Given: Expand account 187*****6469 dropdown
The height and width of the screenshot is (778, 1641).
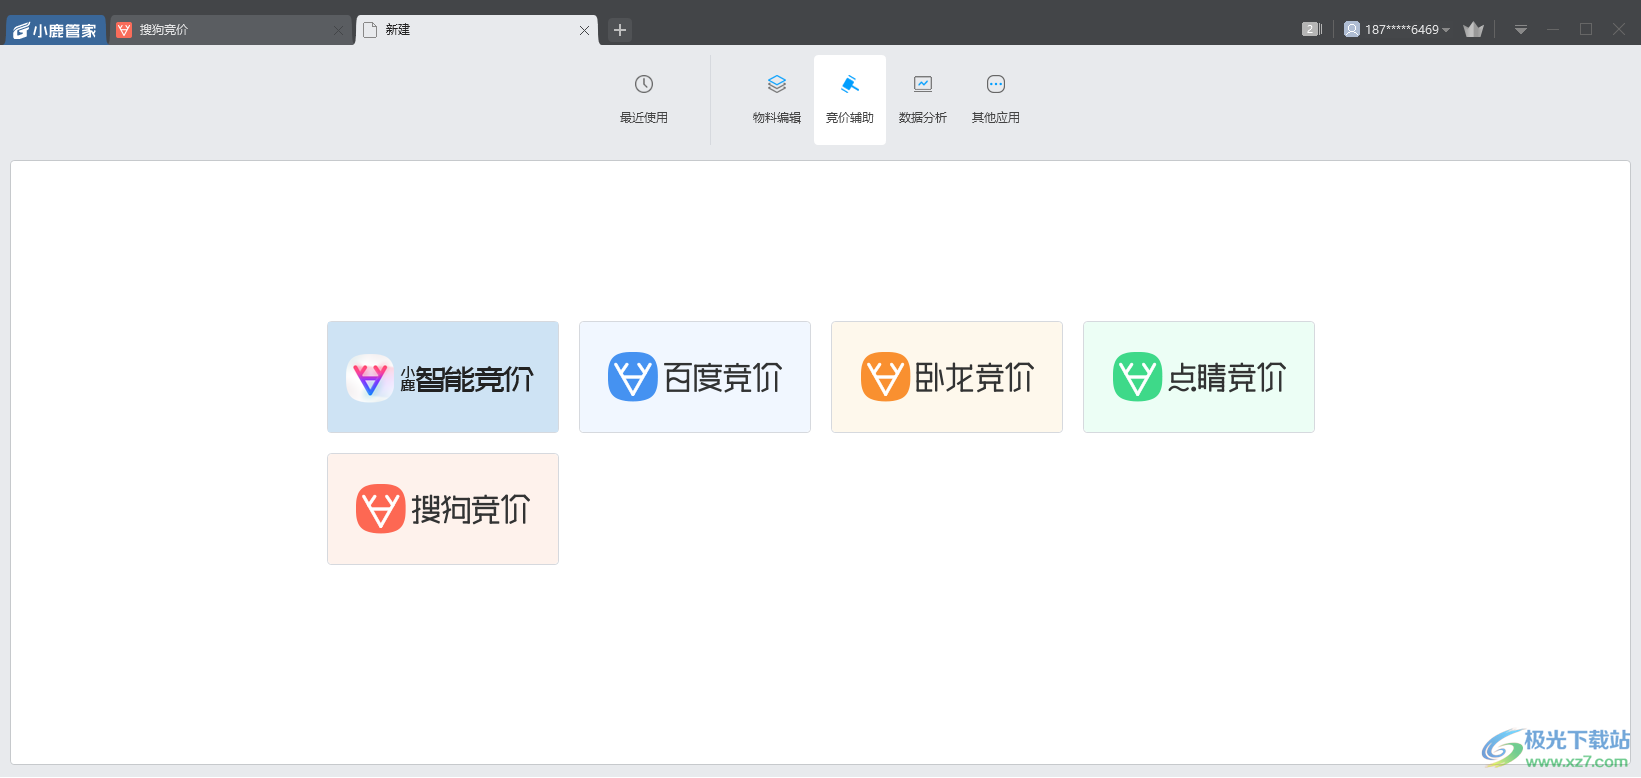Looking at the screenshot, I should coord(1408,30).
